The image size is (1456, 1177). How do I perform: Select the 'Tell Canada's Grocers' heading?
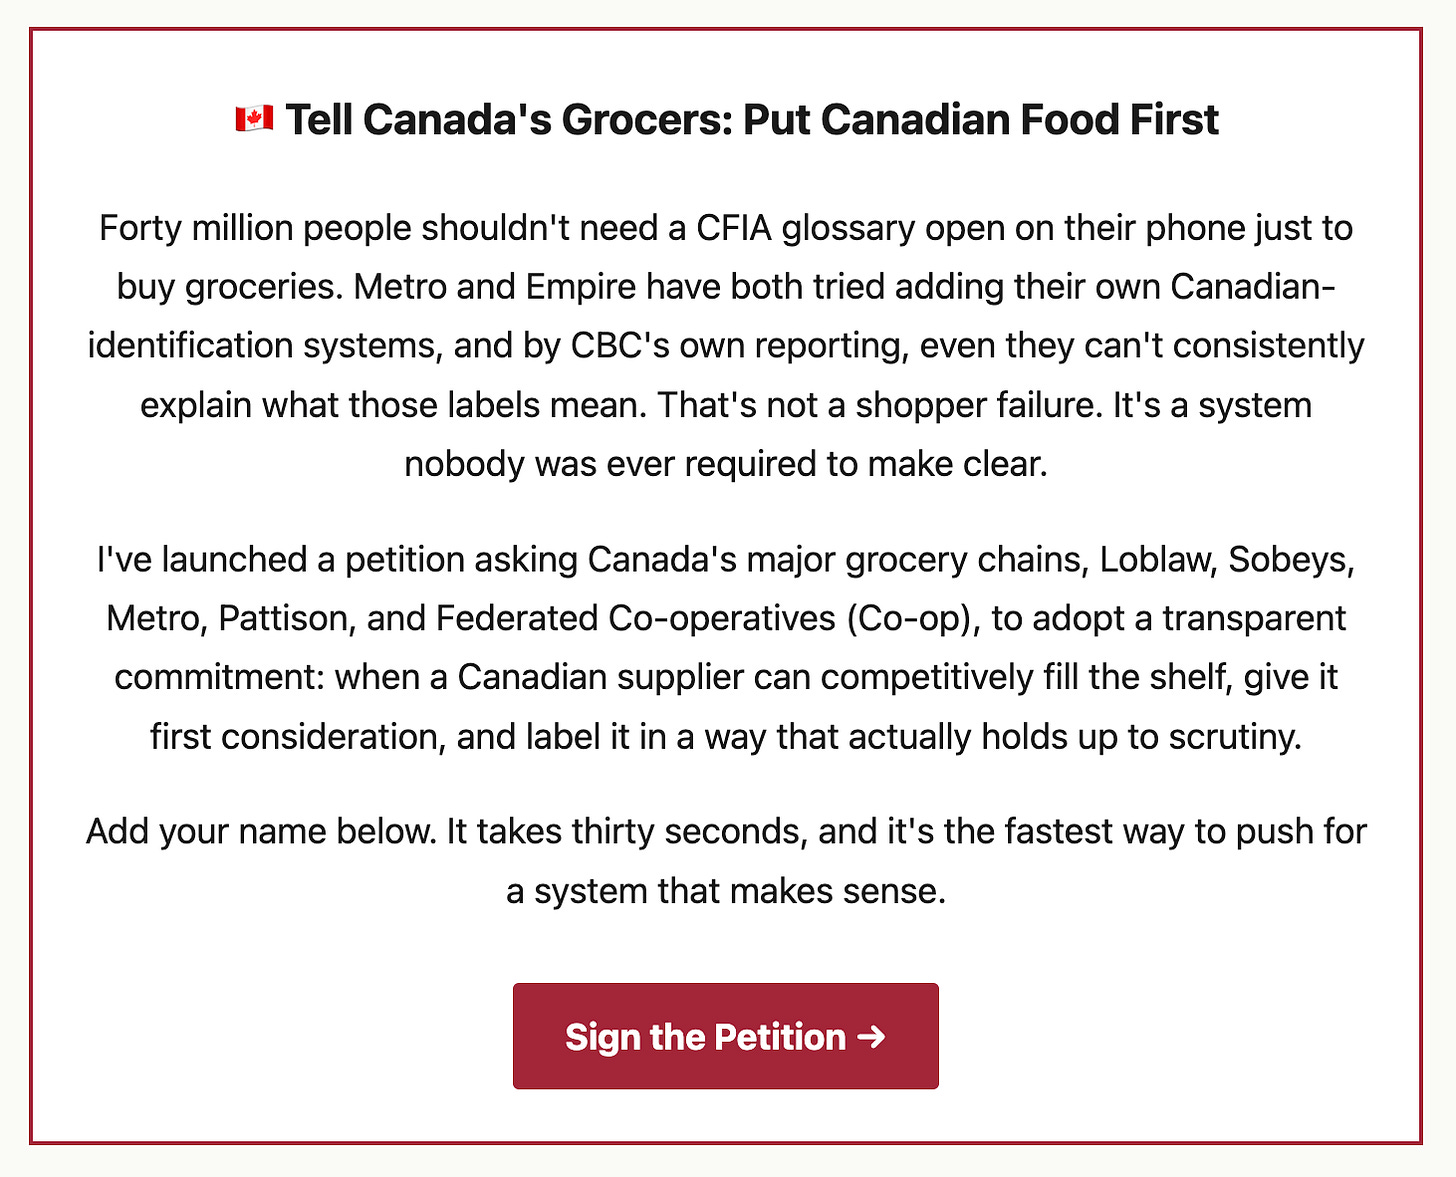coord(727,119)
